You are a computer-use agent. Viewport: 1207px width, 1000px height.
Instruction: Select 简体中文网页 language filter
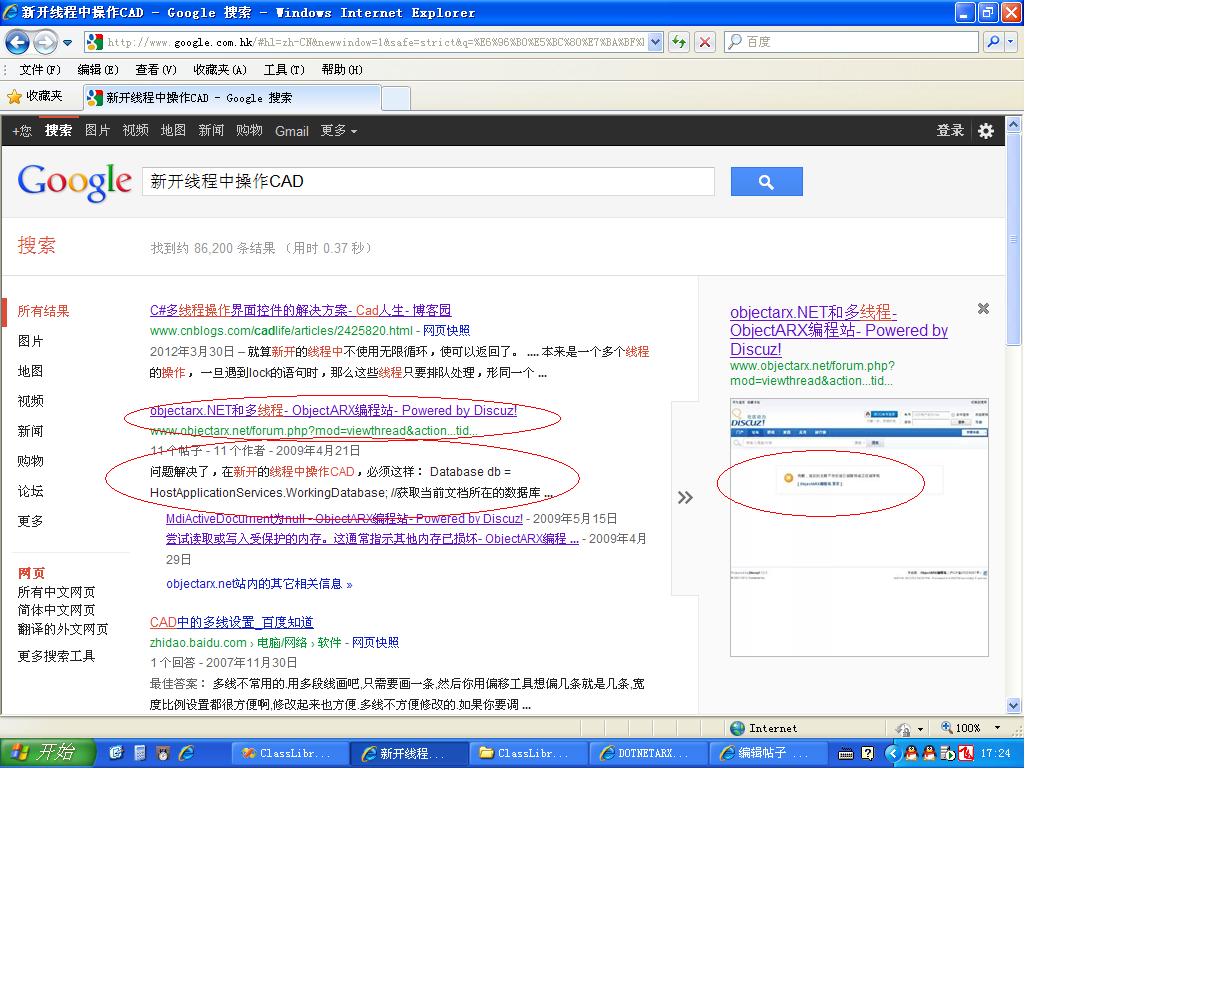click(x=56, y=610)
